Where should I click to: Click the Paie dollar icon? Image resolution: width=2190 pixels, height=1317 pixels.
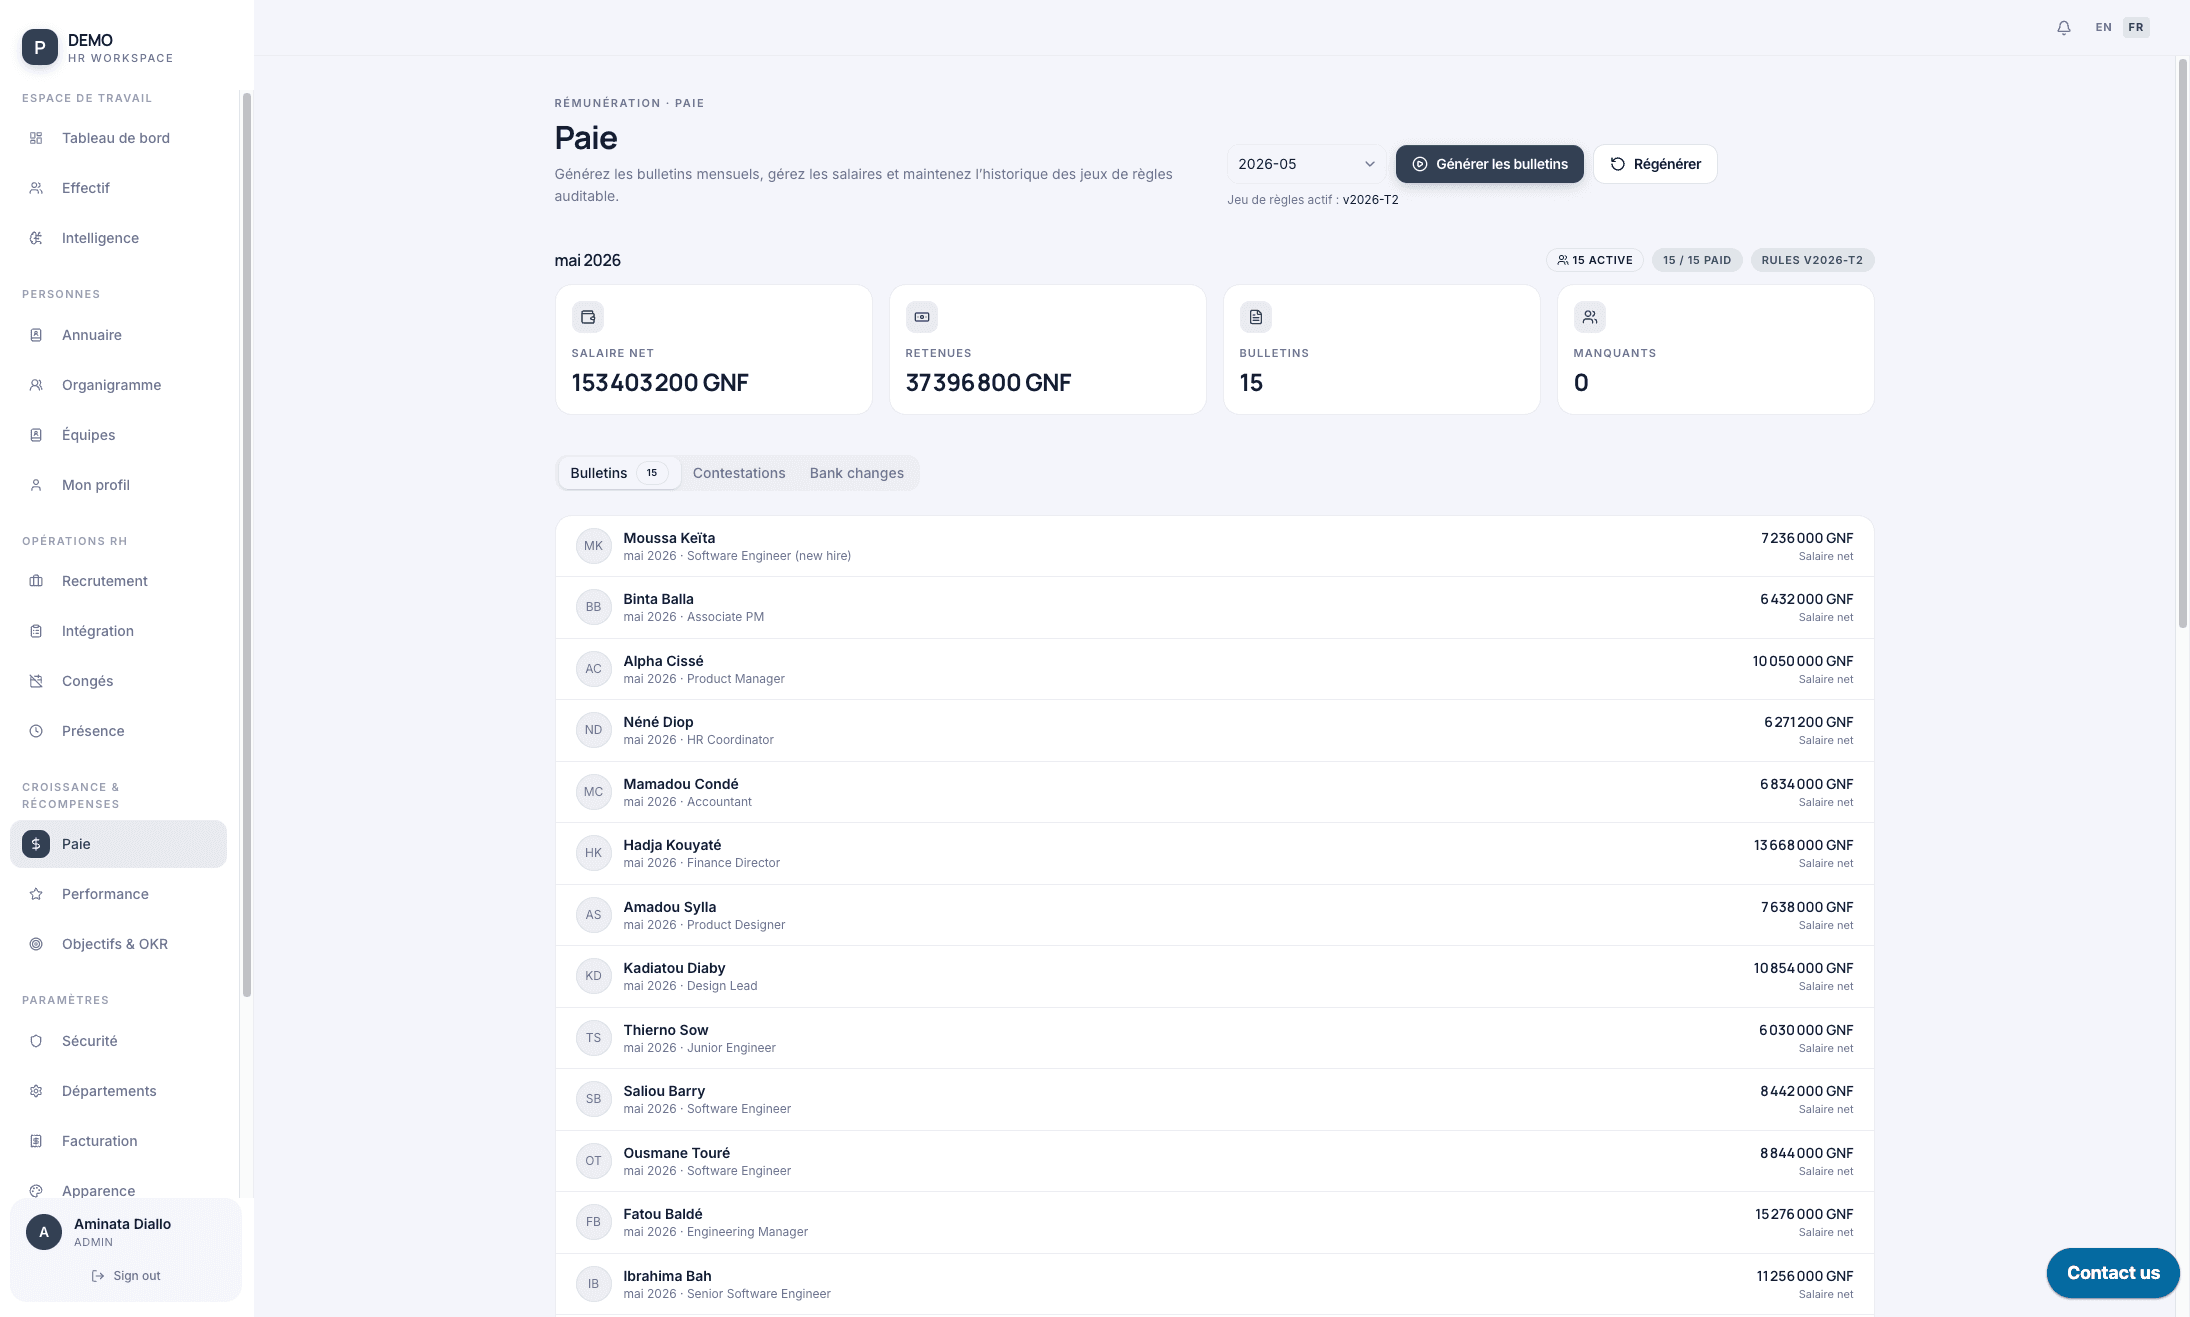[36, 844]
